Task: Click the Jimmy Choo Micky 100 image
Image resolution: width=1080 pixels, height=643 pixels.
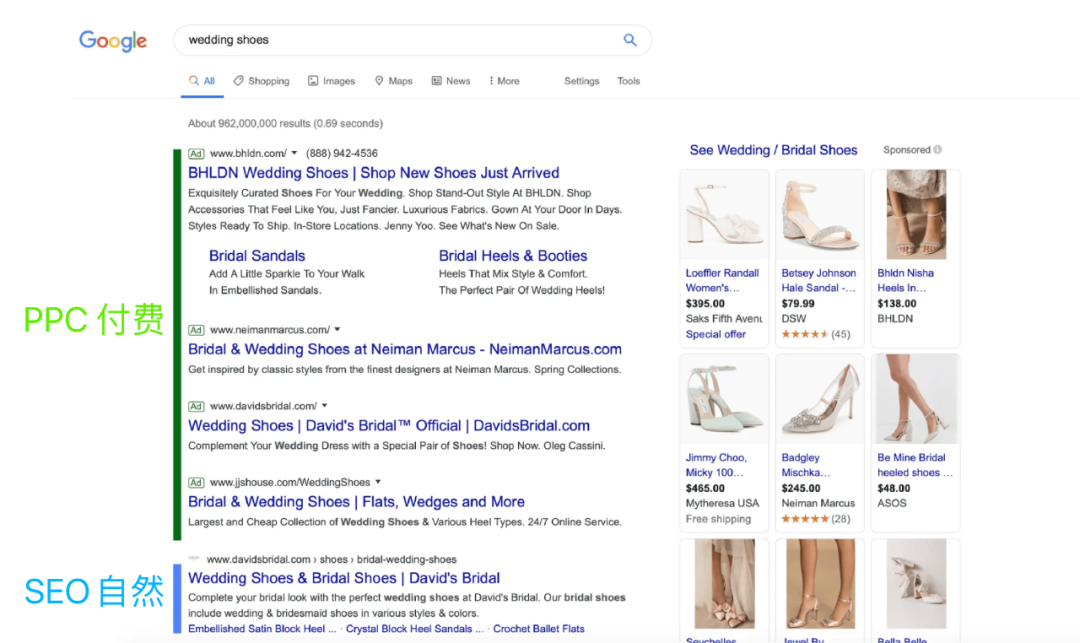Action: 724,399
